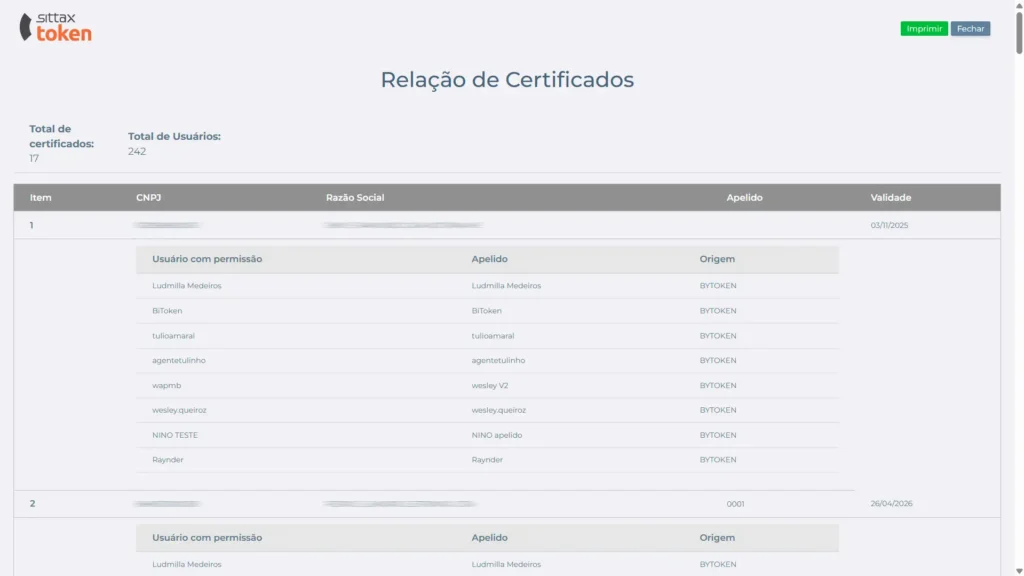
Task: Select user tulioamaral in permission column
Action: [x=173, y=336]
